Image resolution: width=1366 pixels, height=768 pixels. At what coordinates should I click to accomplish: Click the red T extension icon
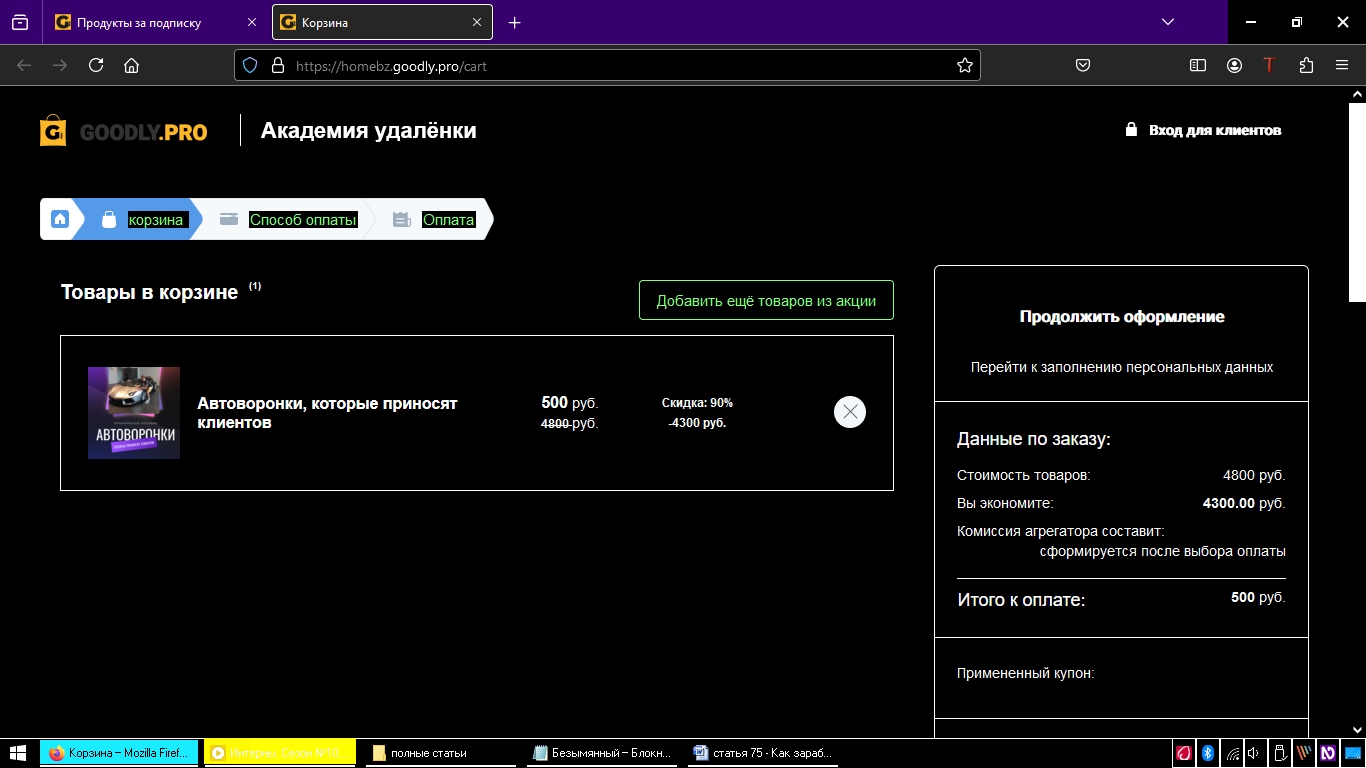point(1269,65)
